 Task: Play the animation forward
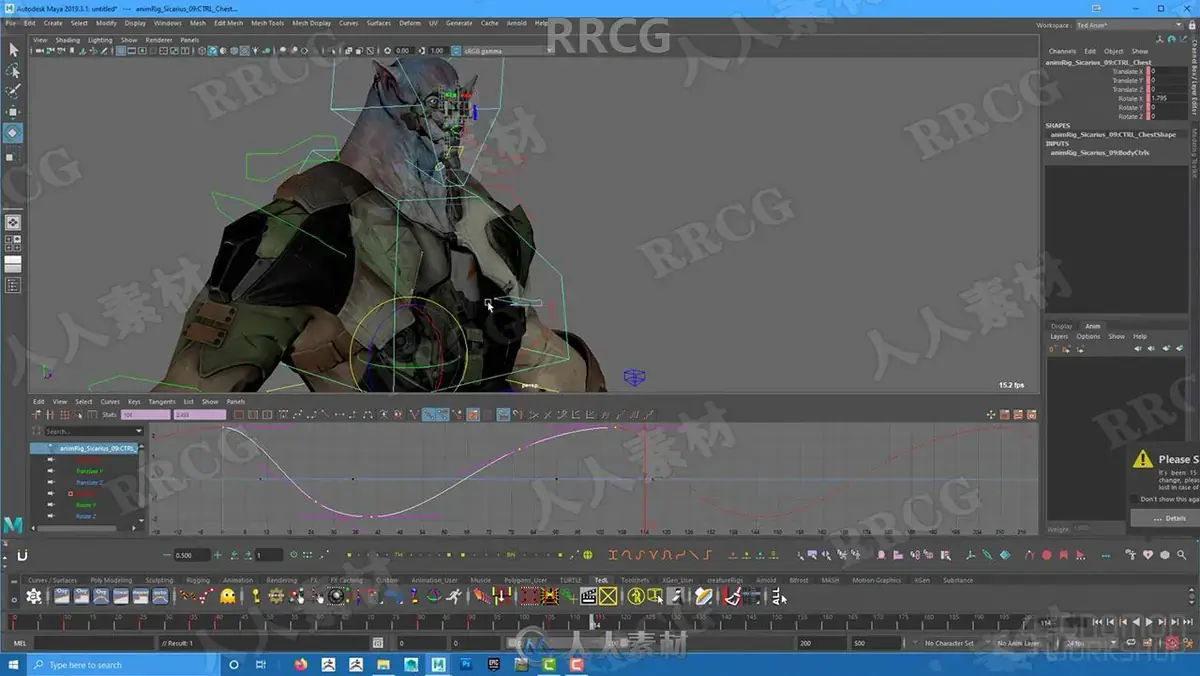tap(1150, 622)
